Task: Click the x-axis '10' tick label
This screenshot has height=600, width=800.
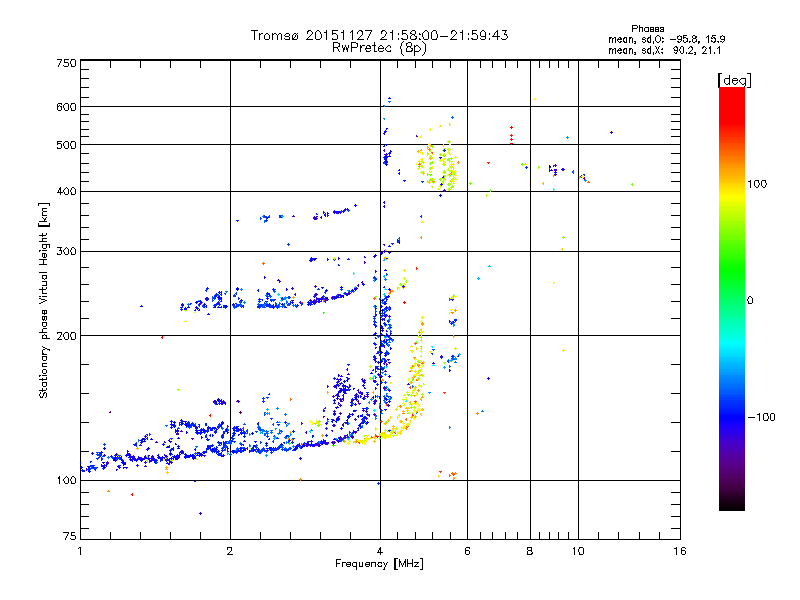Action: (578, 551)
